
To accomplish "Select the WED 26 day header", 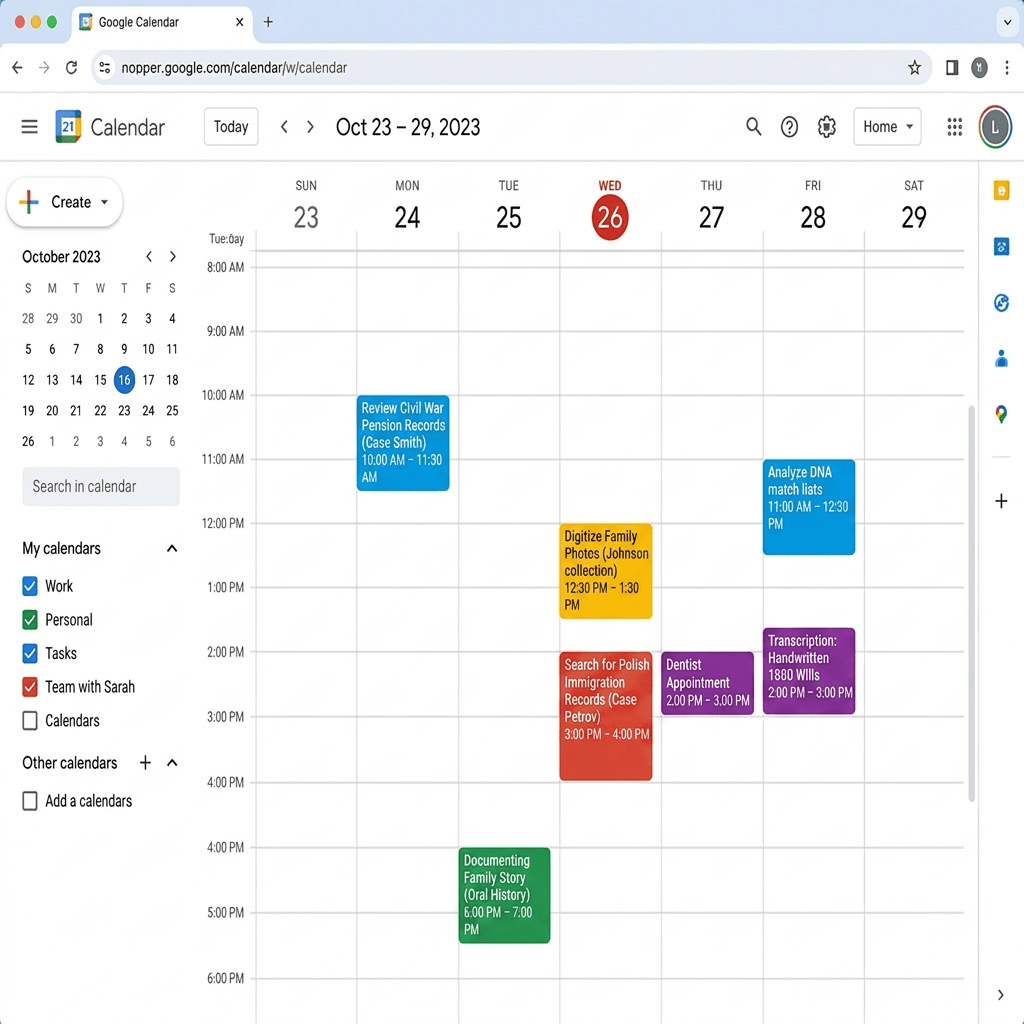I will 610,210.
